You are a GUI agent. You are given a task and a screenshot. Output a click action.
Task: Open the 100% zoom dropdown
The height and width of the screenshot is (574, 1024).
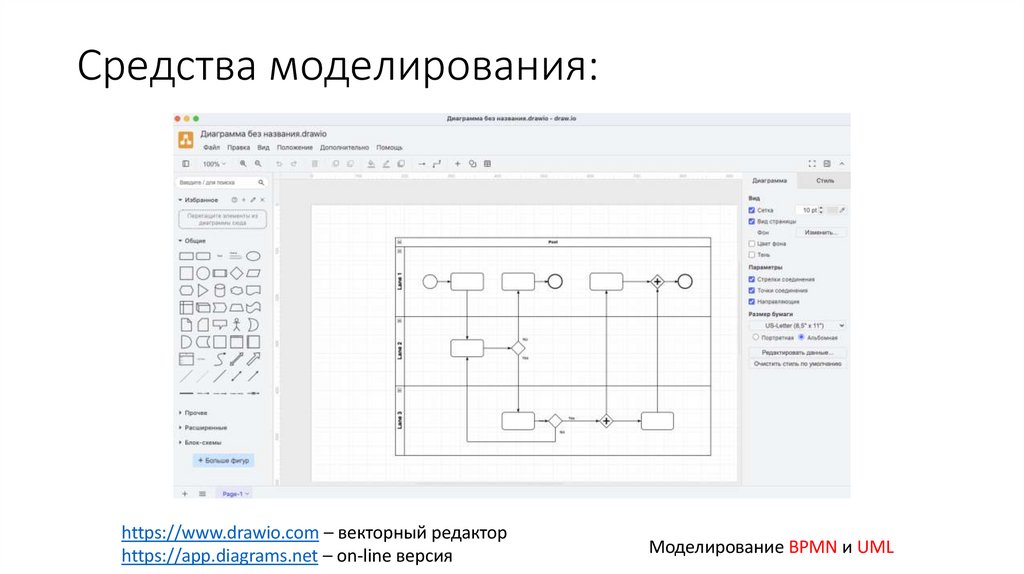[x=214, y=164]
